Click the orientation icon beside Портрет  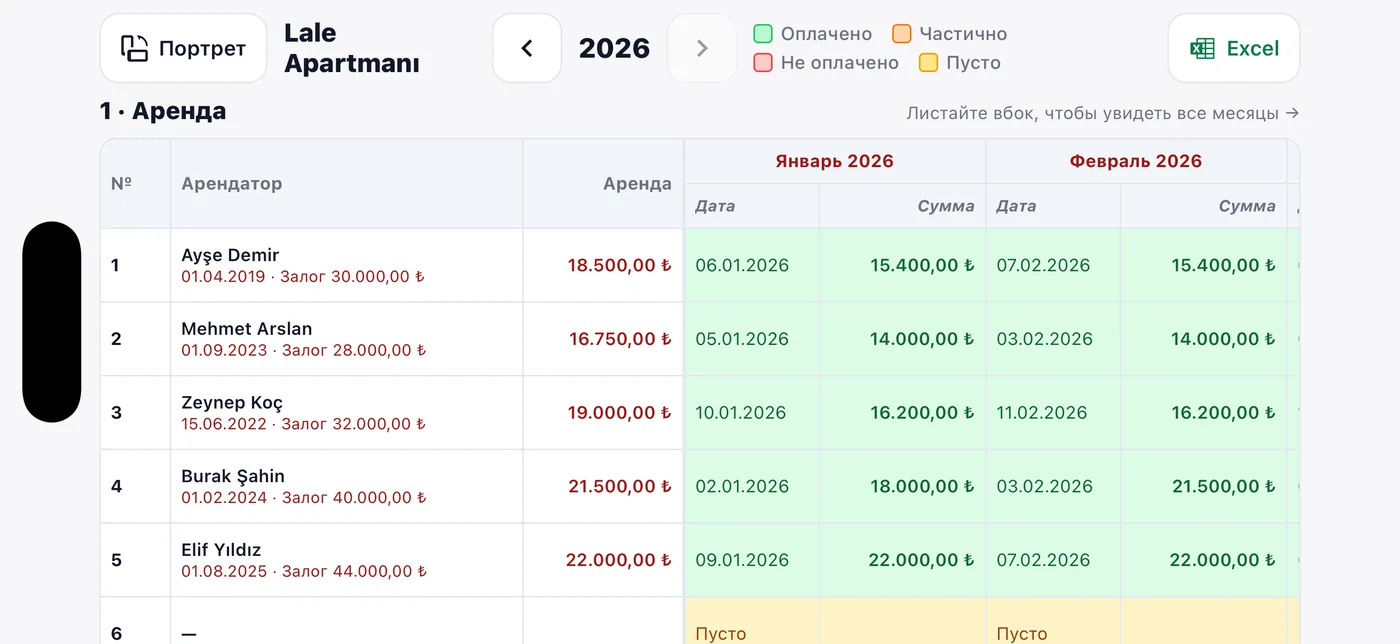134,48
